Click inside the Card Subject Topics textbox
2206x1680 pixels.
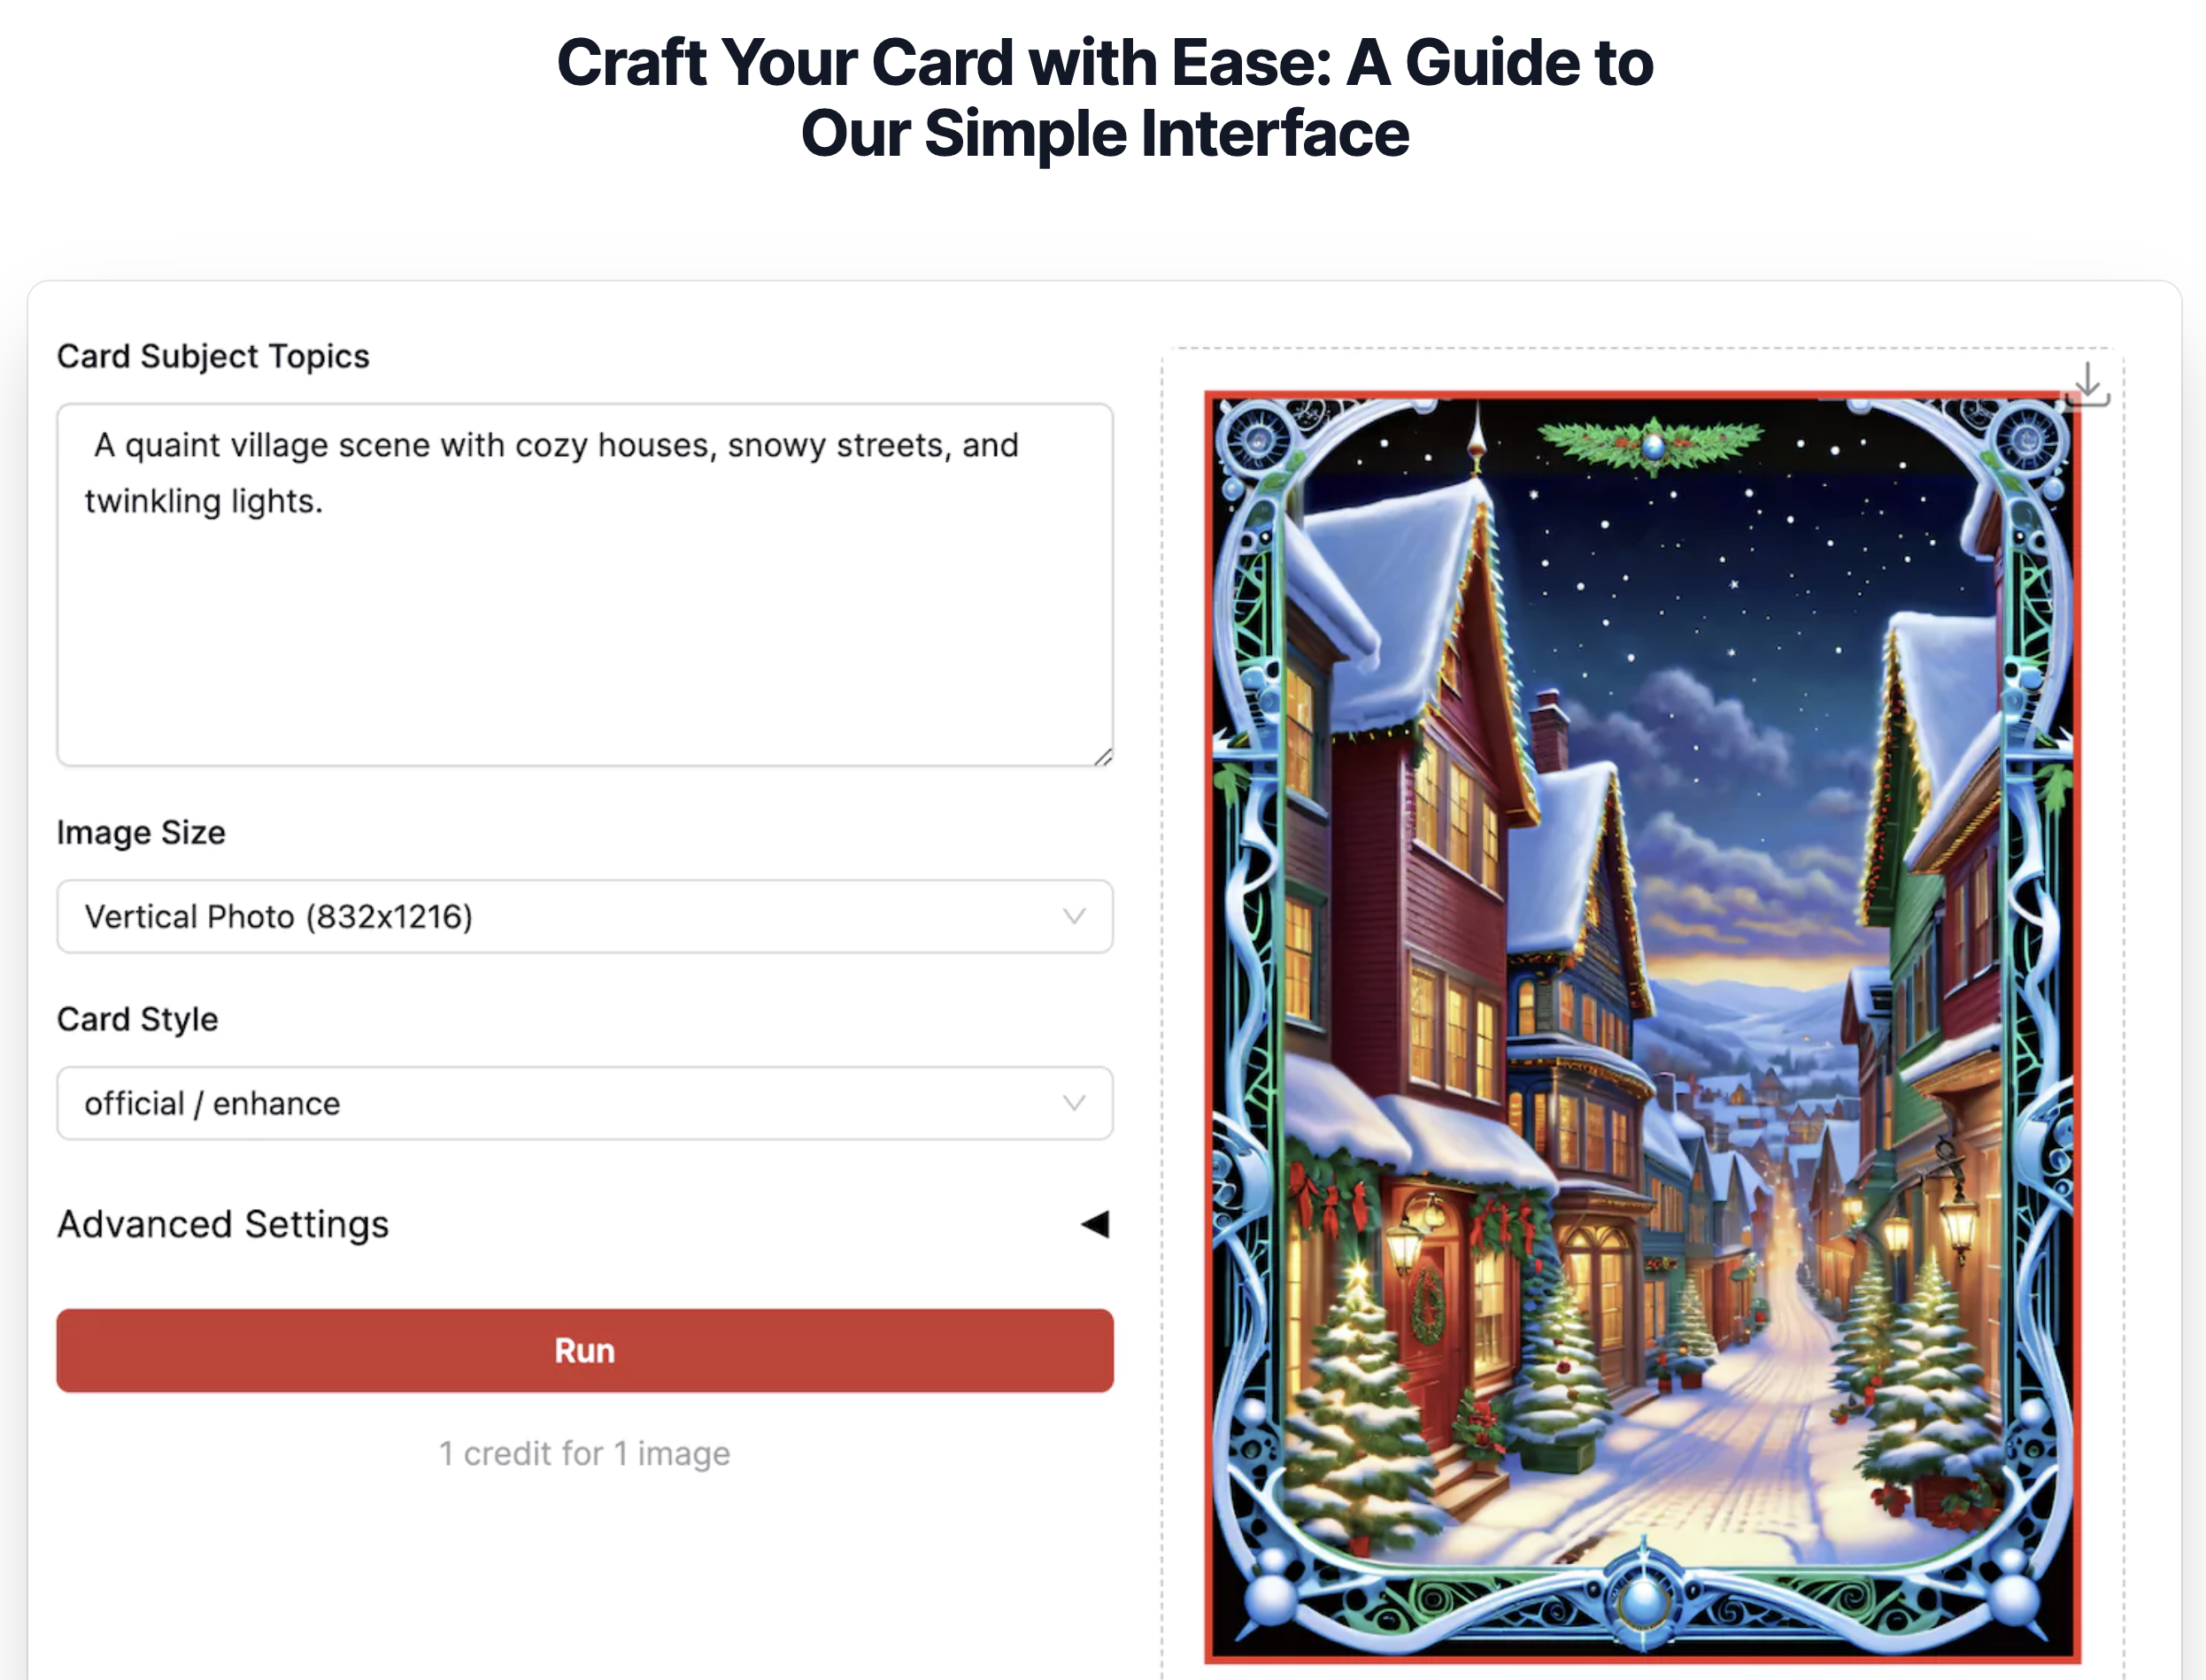coord(585,585)
